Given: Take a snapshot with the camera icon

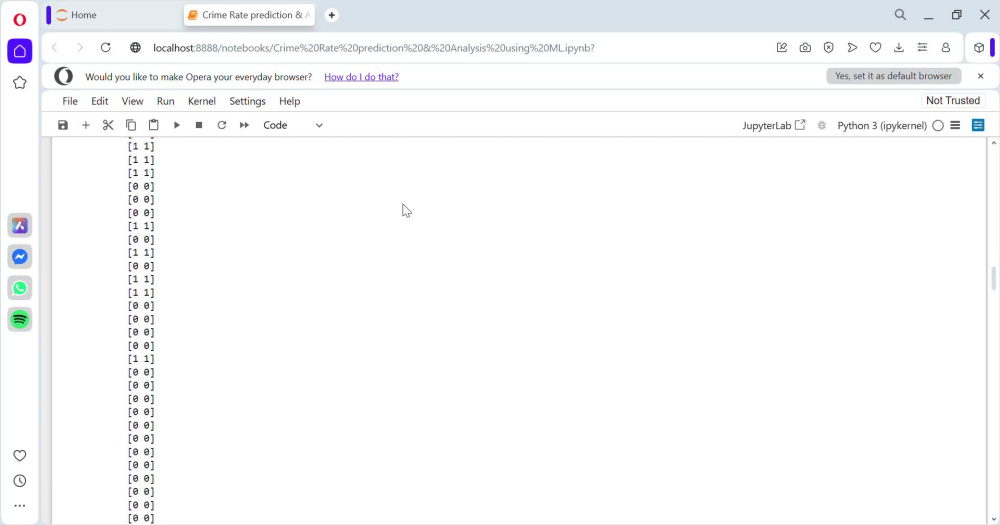Looking at the screenshot, I should (805, 47).
